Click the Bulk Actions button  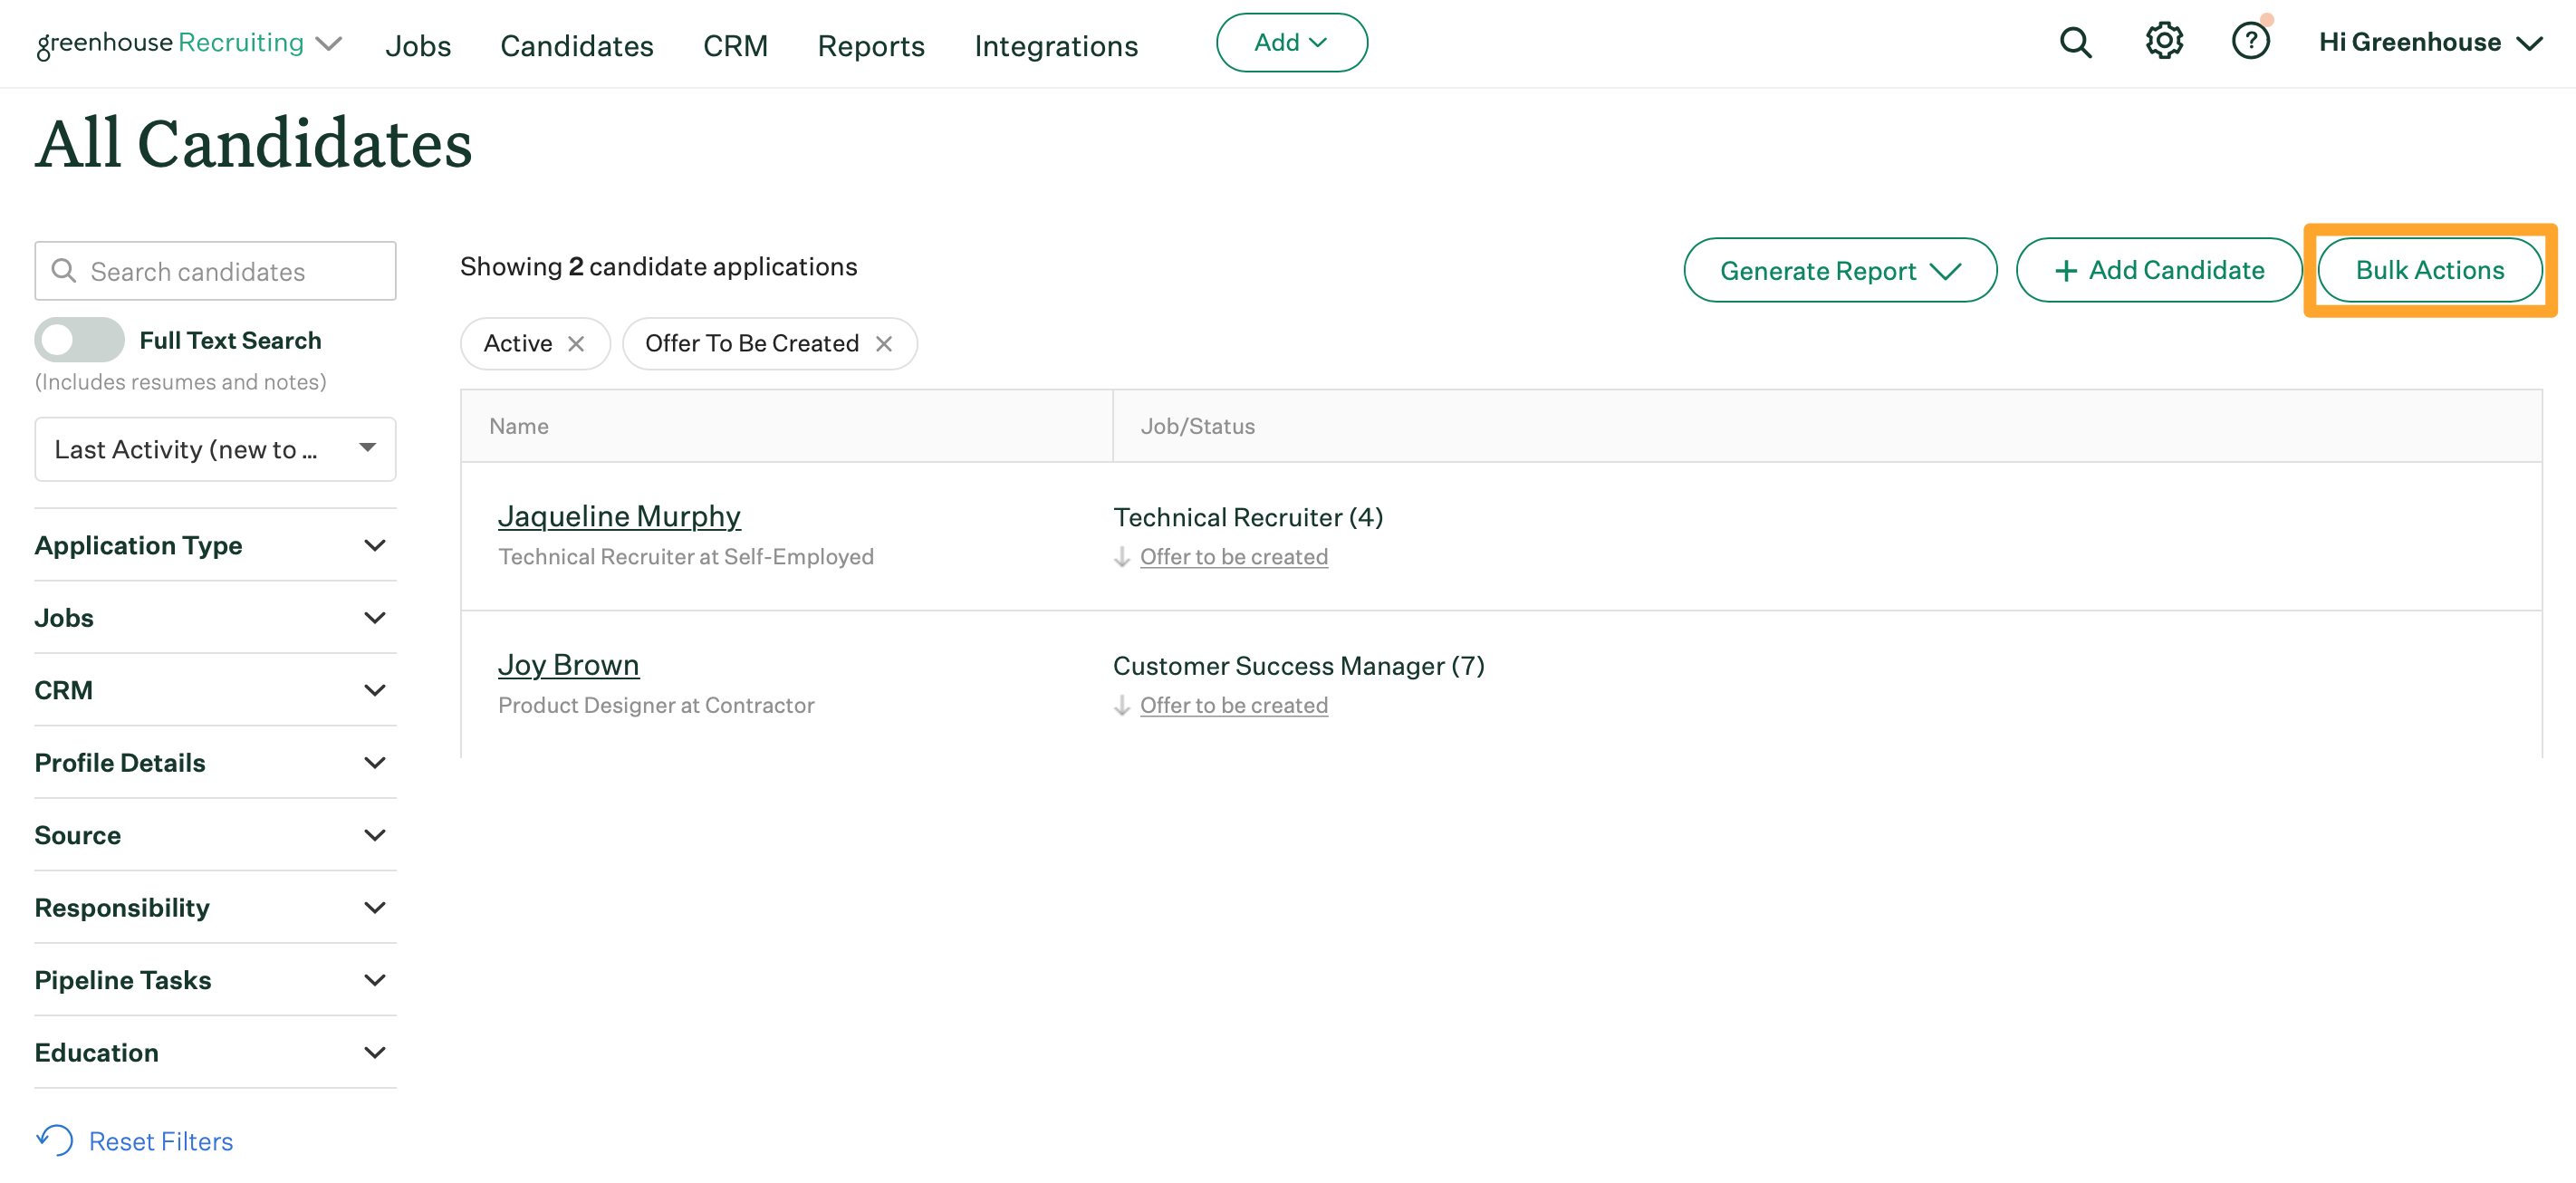tap(2429, 270)
